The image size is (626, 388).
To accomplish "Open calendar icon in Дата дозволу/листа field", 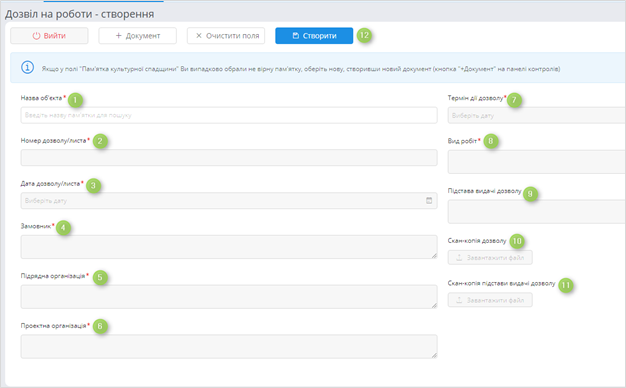I will (429, 200).
